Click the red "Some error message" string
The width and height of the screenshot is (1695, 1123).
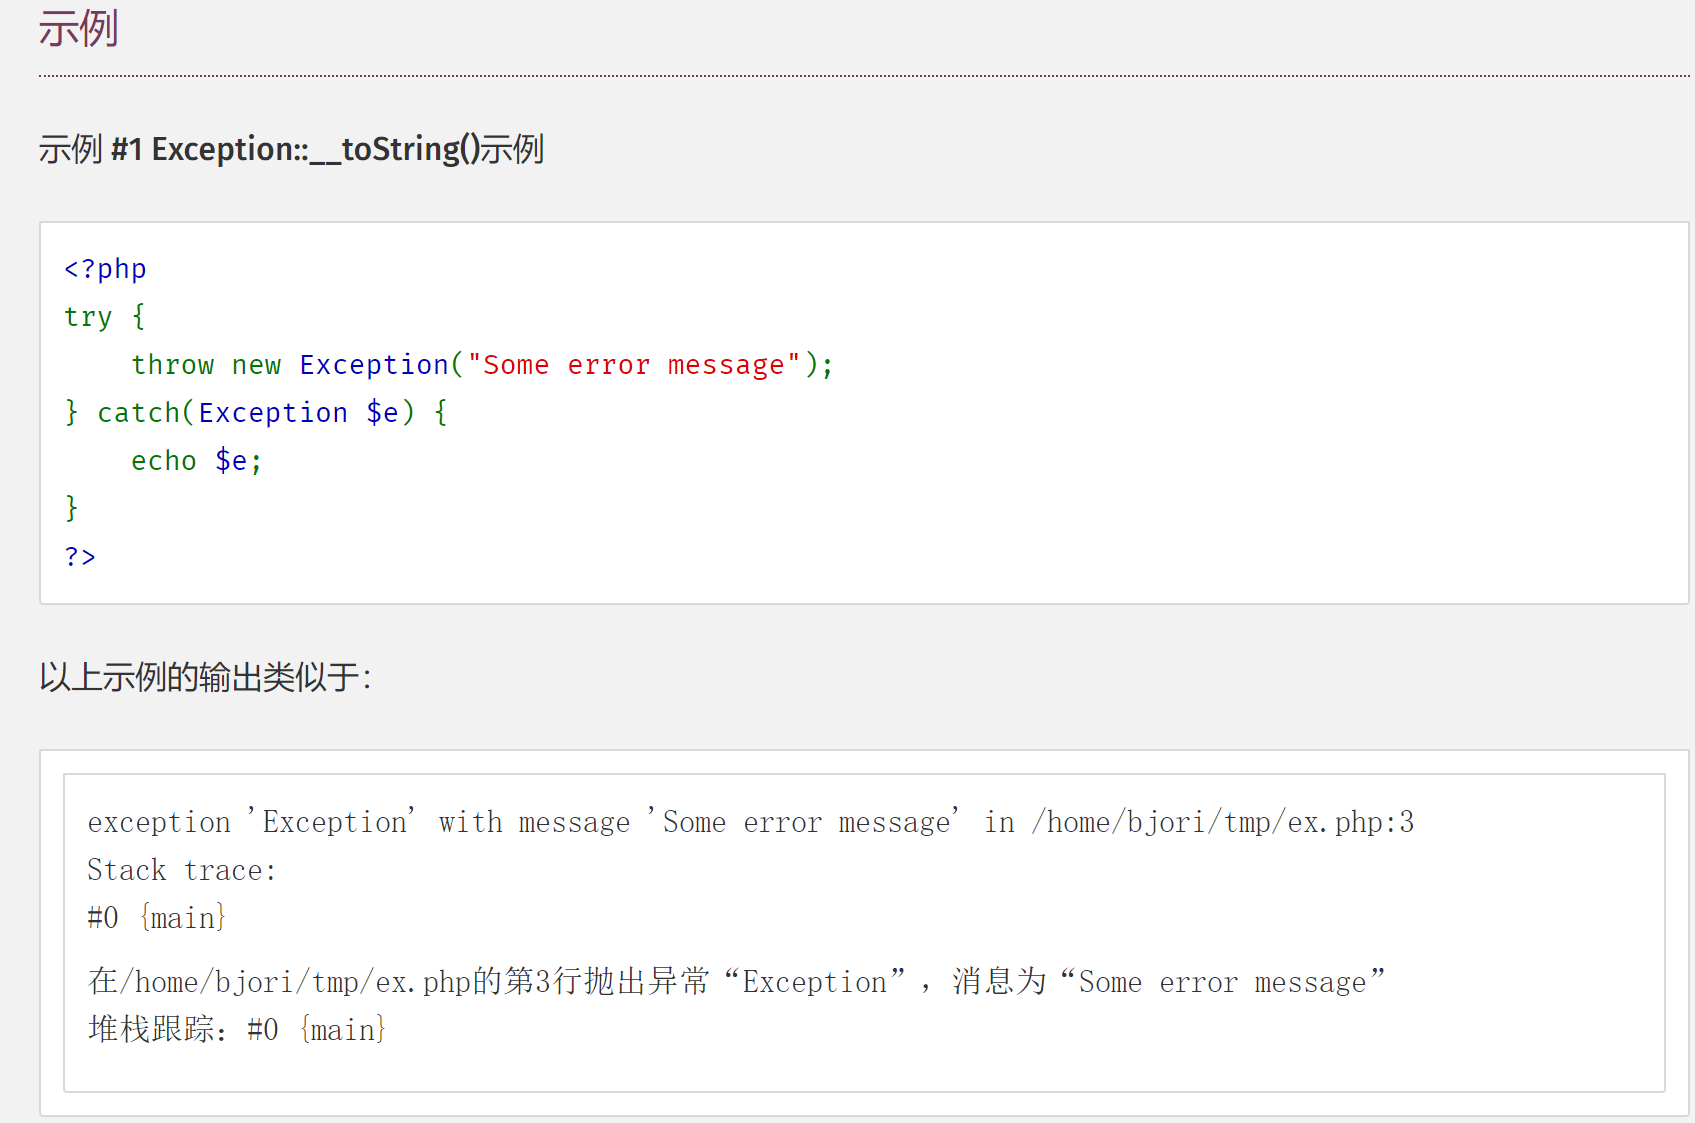633,365
